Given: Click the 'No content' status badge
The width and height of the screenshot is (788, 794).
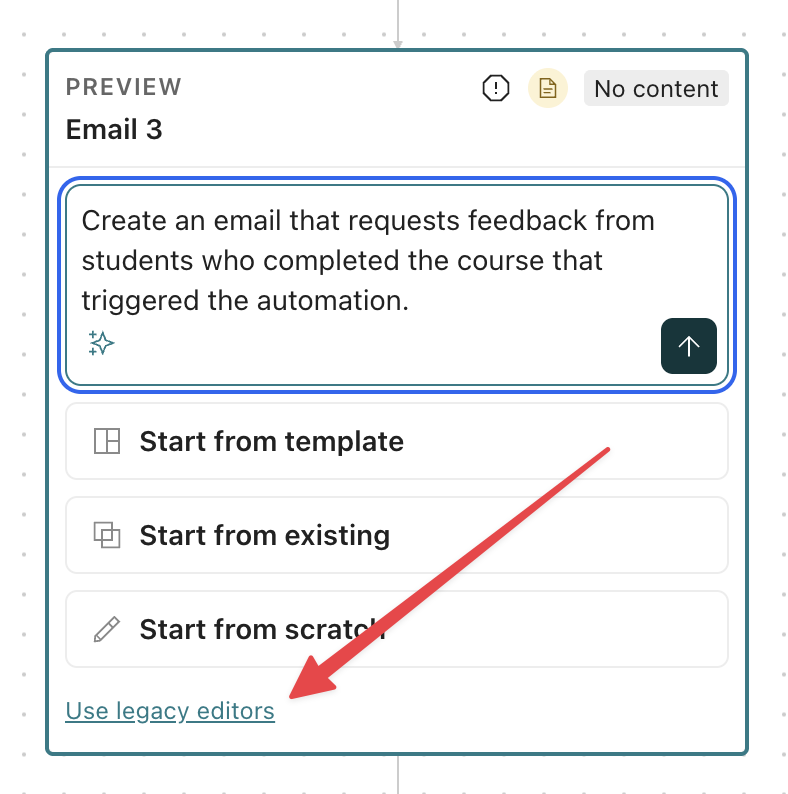Looking at the screenshot, I should point(656,89).
